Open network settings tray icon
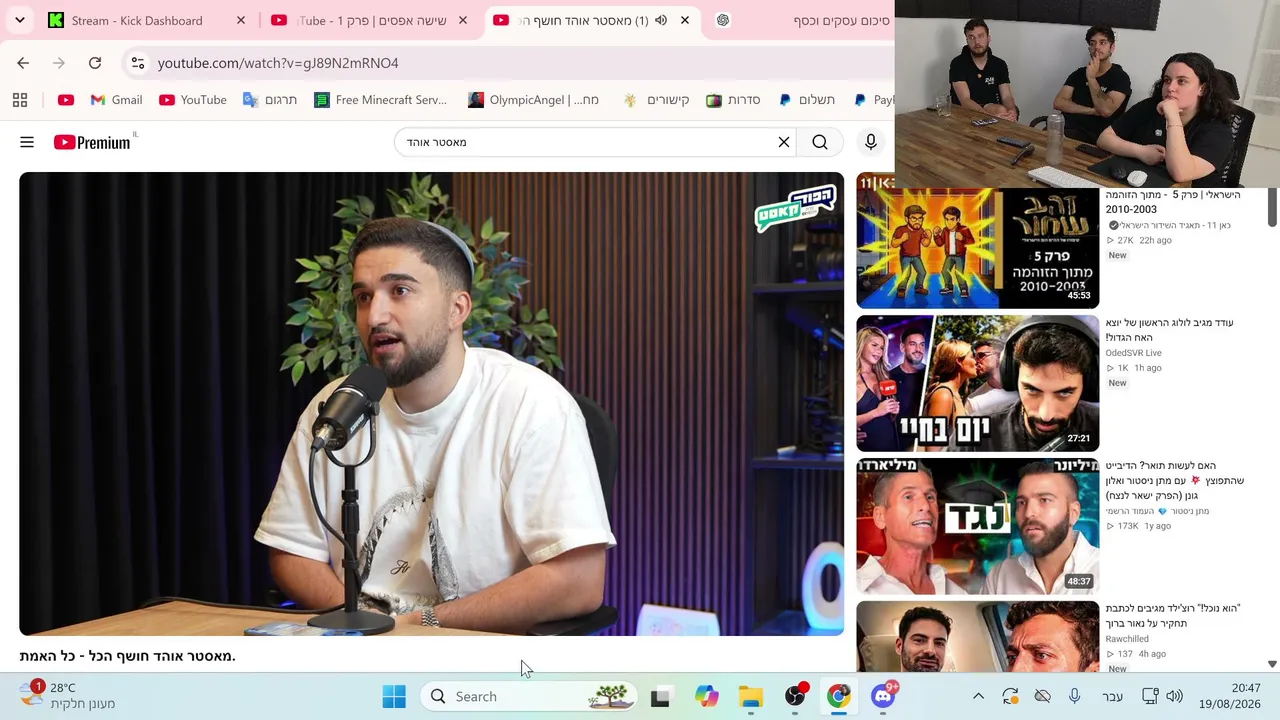Screen dimensions: 1280x720 [1150, 696]
